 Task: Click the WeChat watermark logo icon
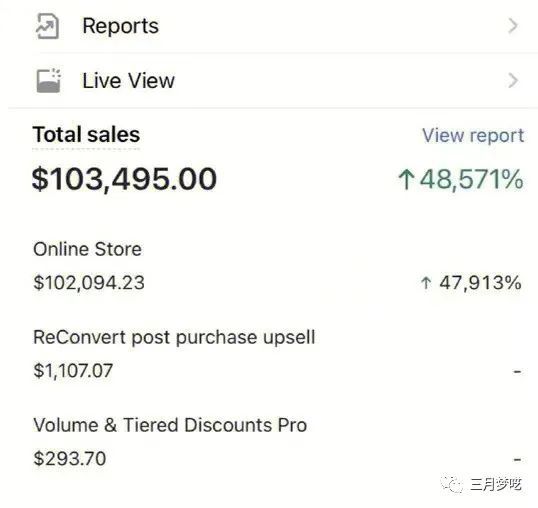pyautogui.click(x=452, y=484)
